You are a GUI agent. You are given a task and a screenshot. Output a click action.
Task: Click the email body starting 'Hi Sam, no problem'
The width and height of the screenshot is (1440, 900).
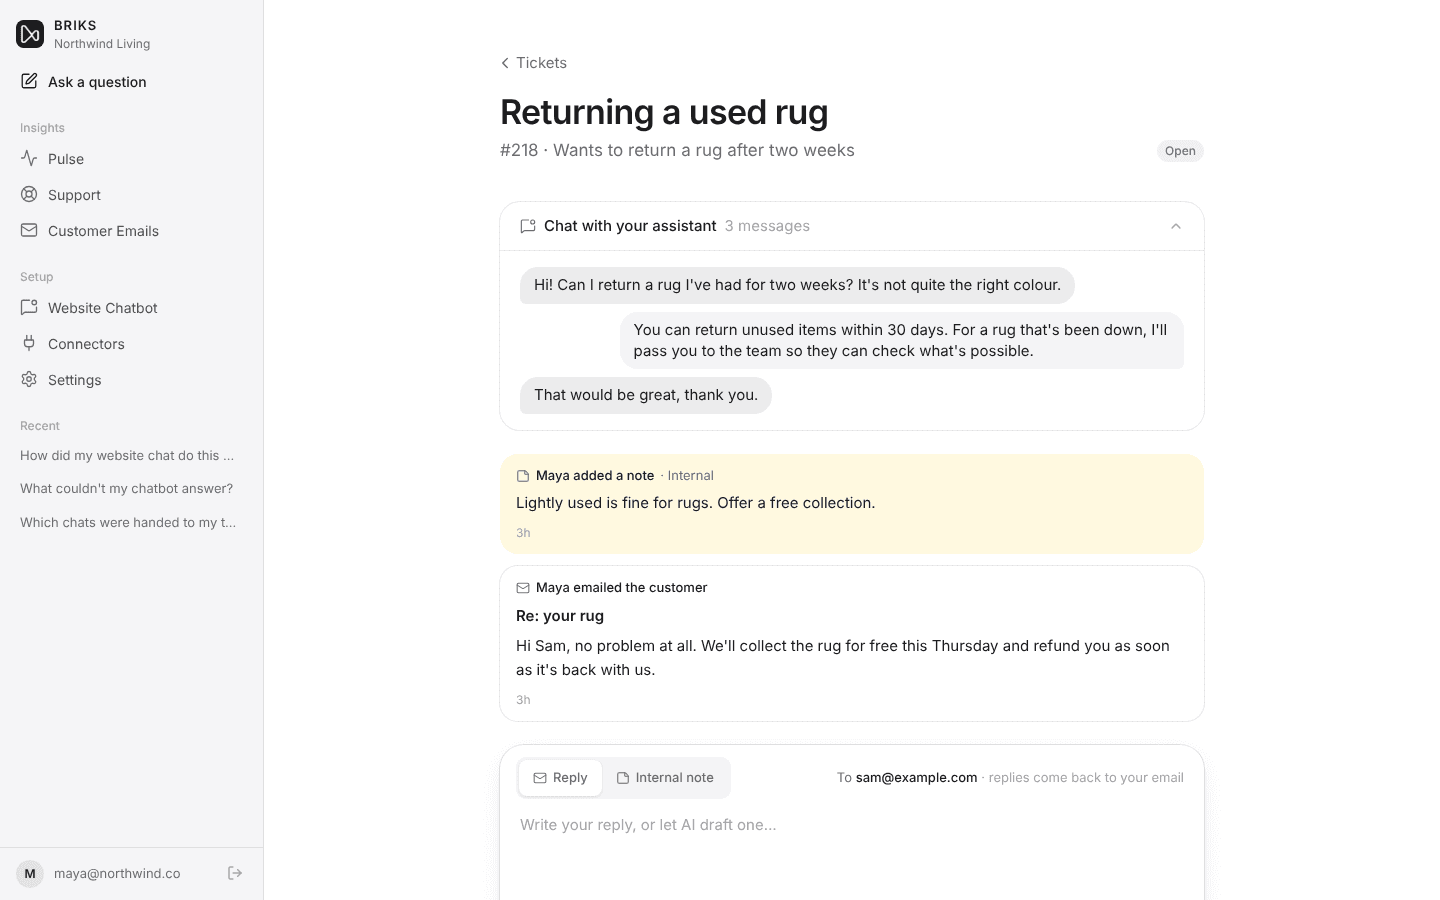coord(843,658)
